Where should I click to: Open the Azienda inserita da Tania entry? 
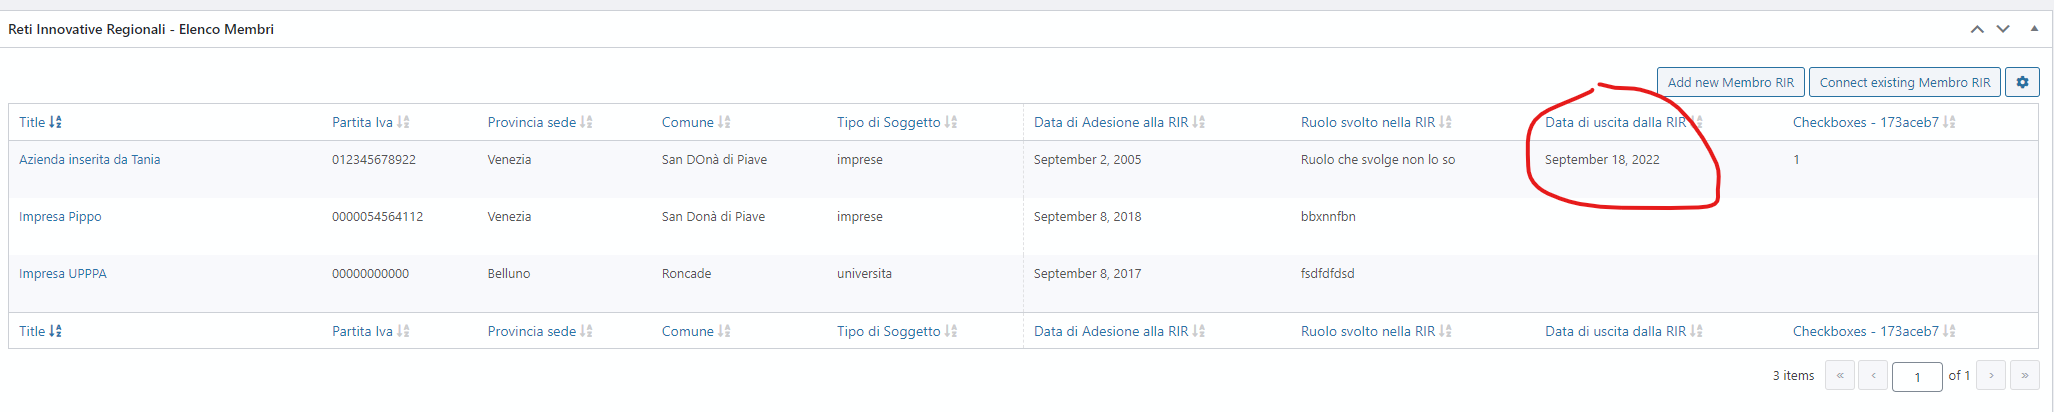pyautogui.click(x=90, y=160)
